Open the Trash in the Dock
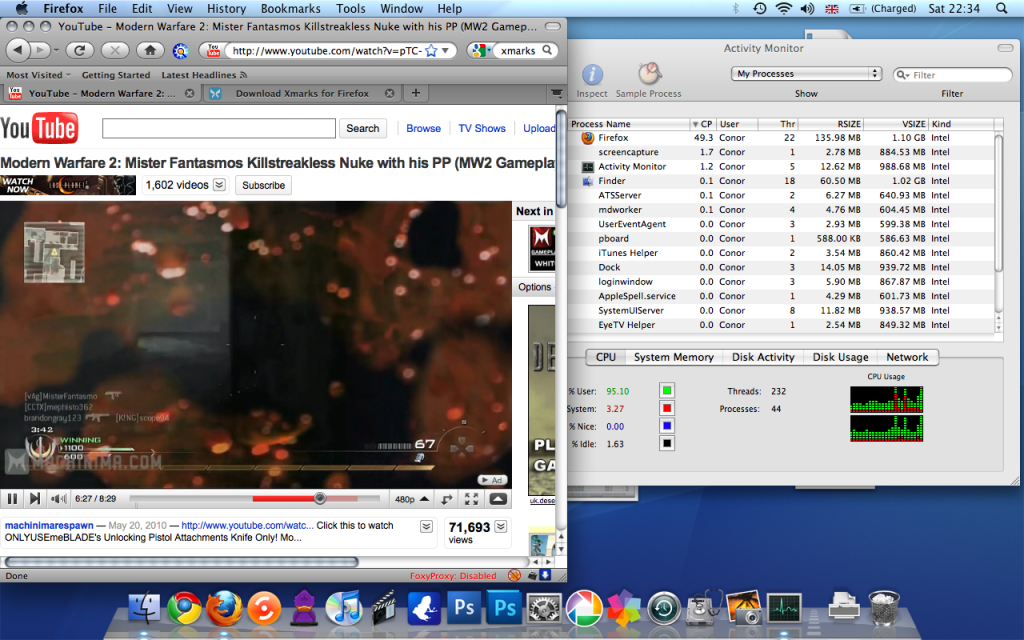Screen dimensions: 1024x640 click(884, 607)
